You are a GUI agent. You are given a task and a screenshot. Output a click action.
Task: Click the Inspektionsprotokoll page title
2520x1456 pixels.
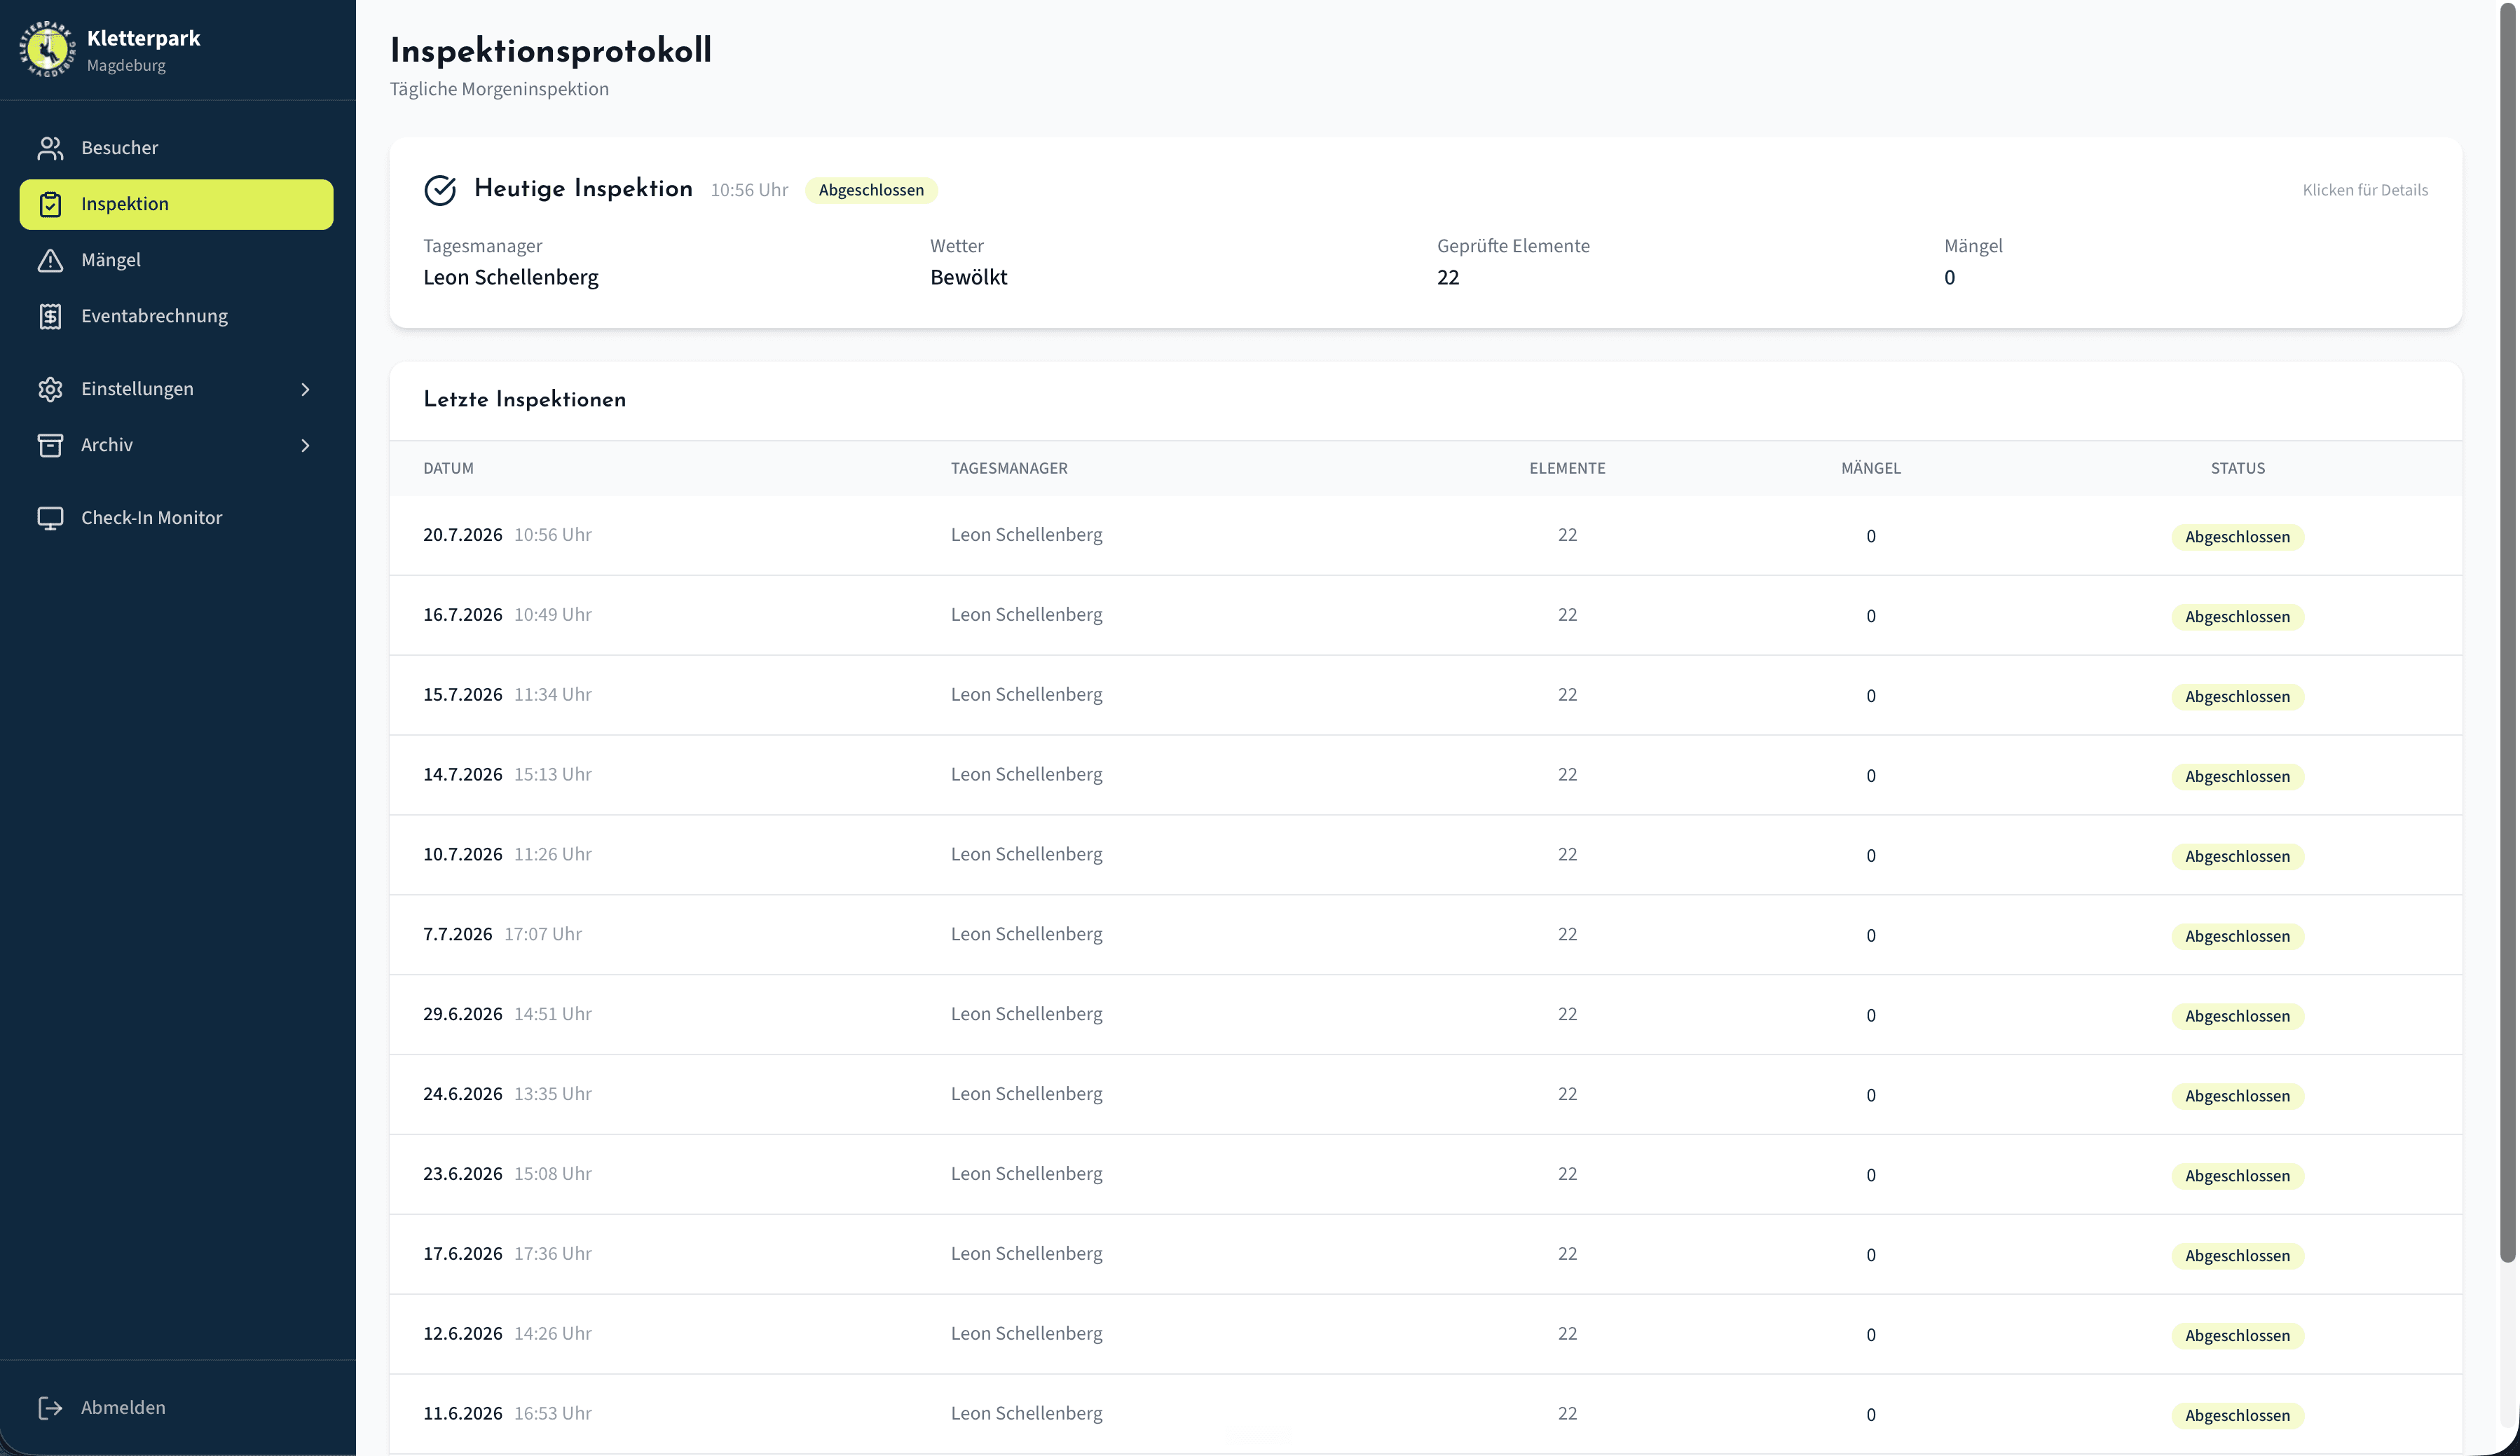click(551, 50)
